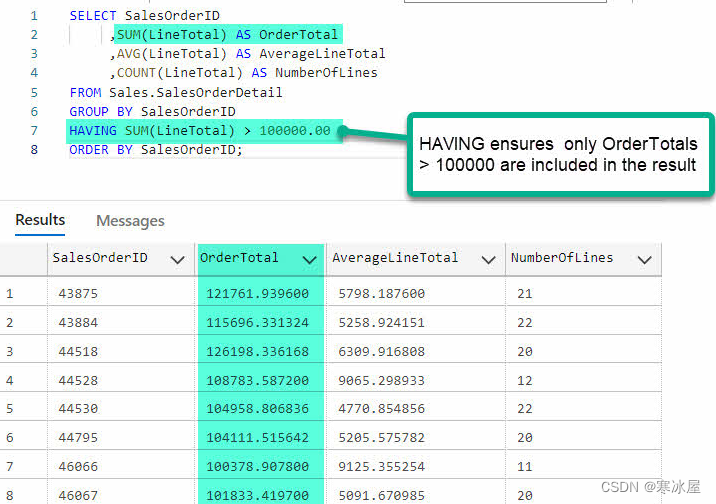Viewport: 716px width, 504px height.
Task: Switch to the Results tab
Action: point(40,220)
